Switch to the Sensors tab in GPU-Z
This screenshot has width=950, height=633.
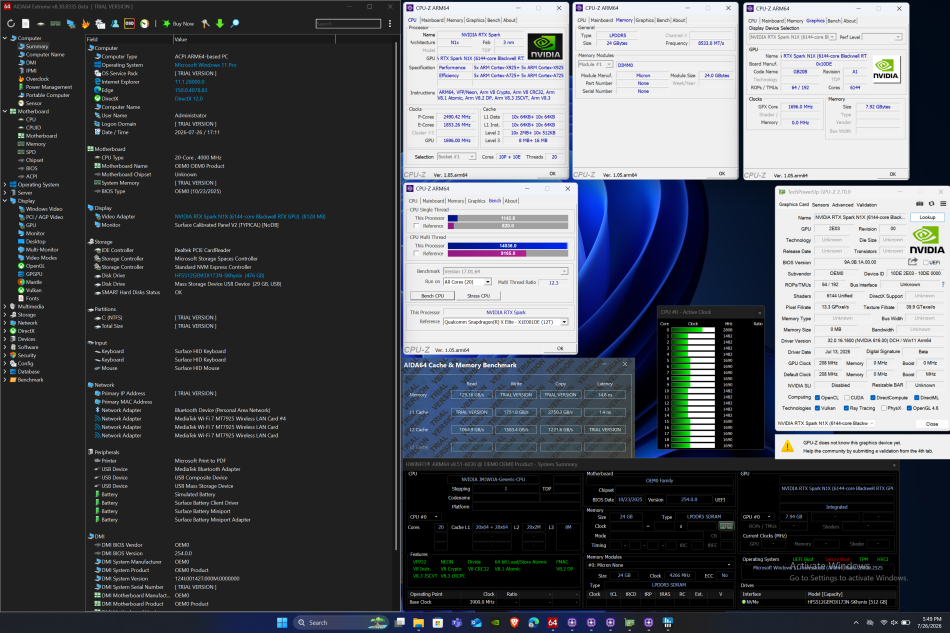pos(820,205)
